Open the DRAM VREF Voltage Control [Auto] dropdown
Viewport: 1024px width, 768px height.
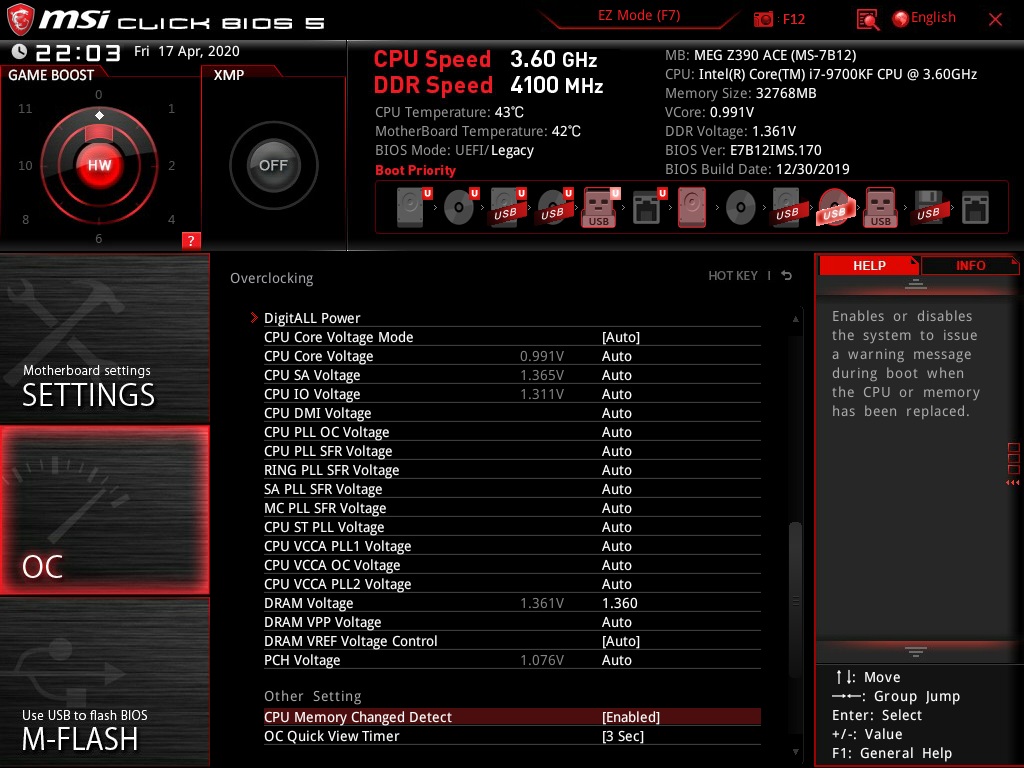(x=620, y=641)
